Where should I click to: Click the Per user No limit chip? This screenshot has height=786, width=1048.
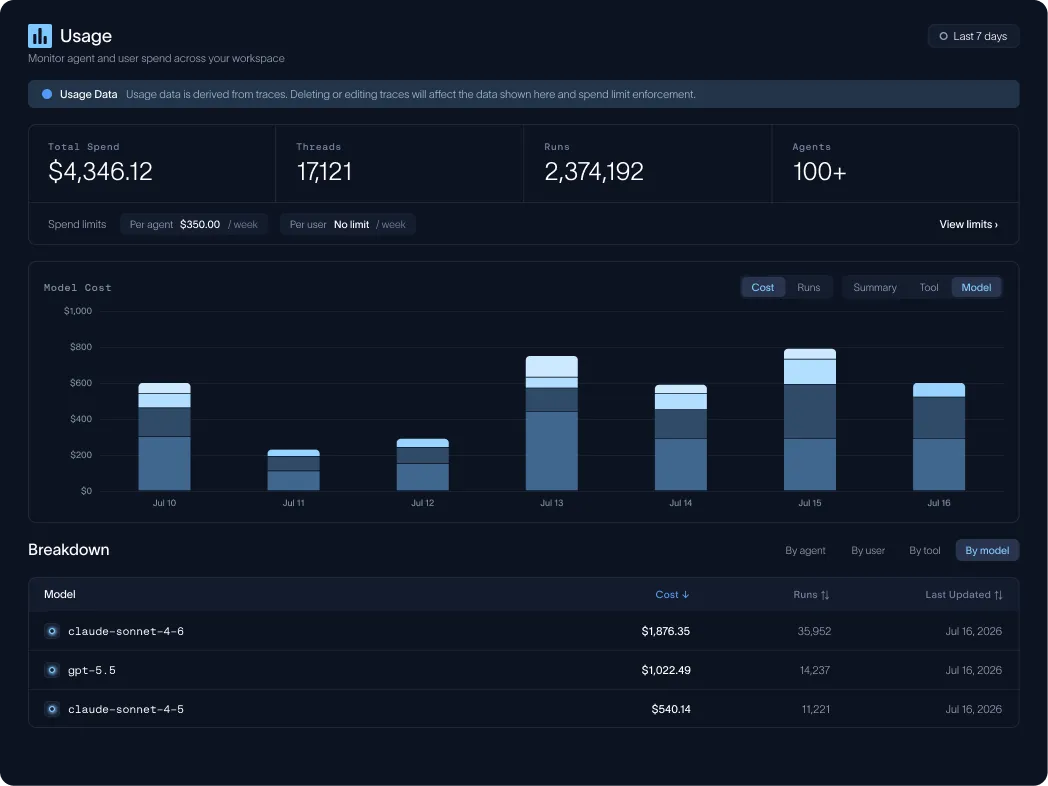(348, 225)
